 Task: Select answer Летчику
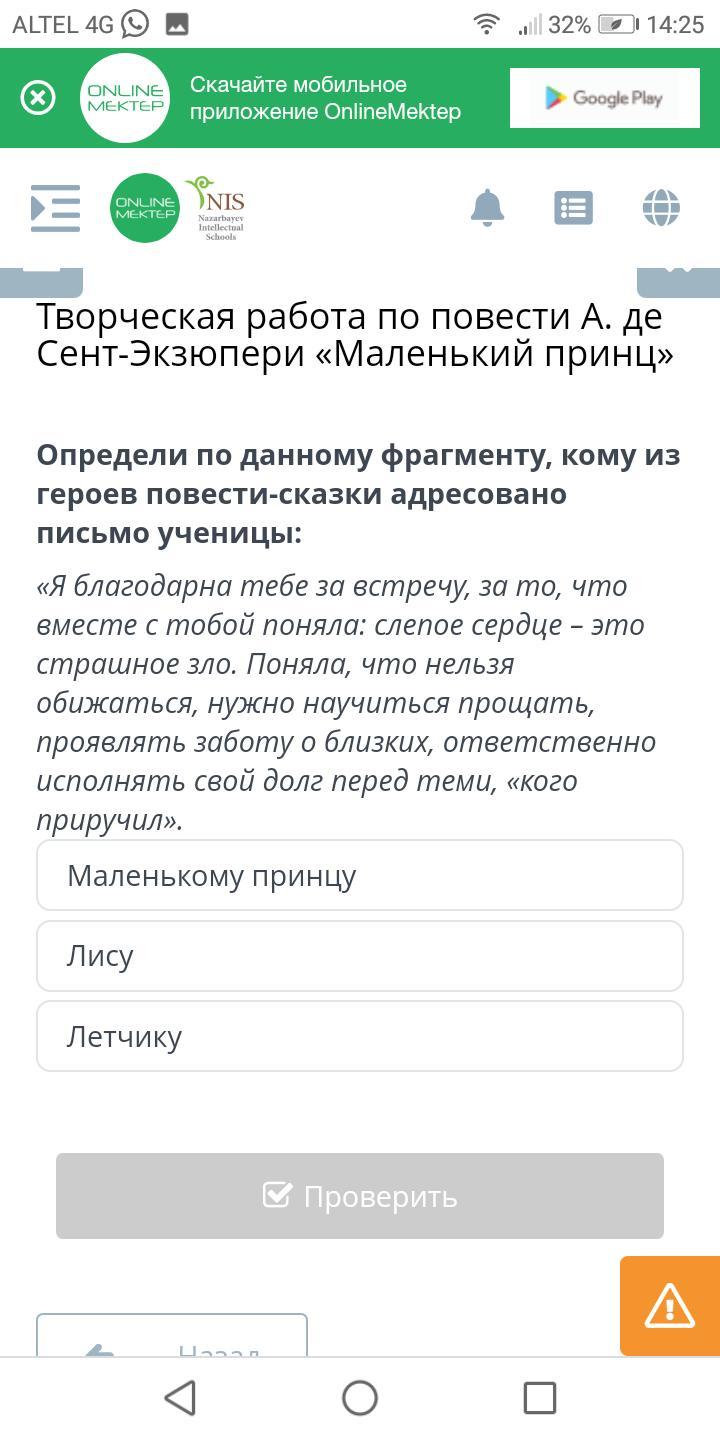pyautogui.click(x=360, y=1036)
